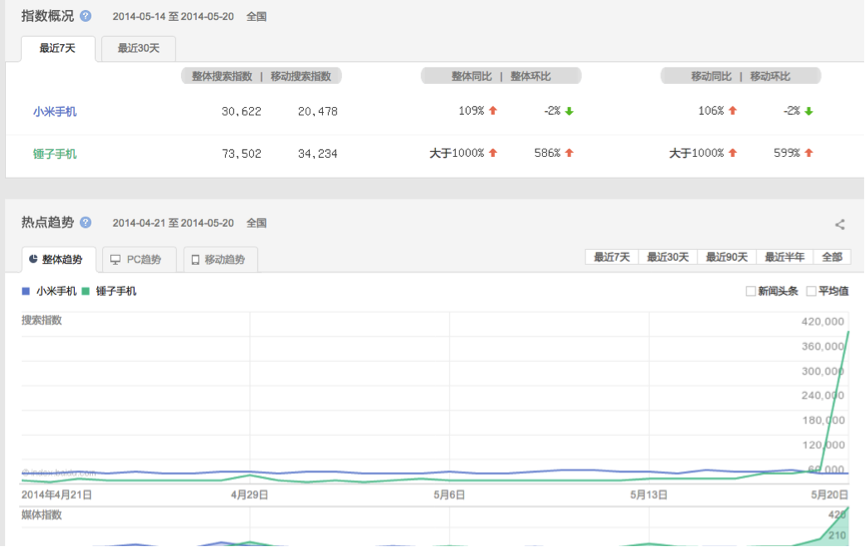Click blue legend swatch for 小米手机
The image size is (865, 547).
coord(25,291)
